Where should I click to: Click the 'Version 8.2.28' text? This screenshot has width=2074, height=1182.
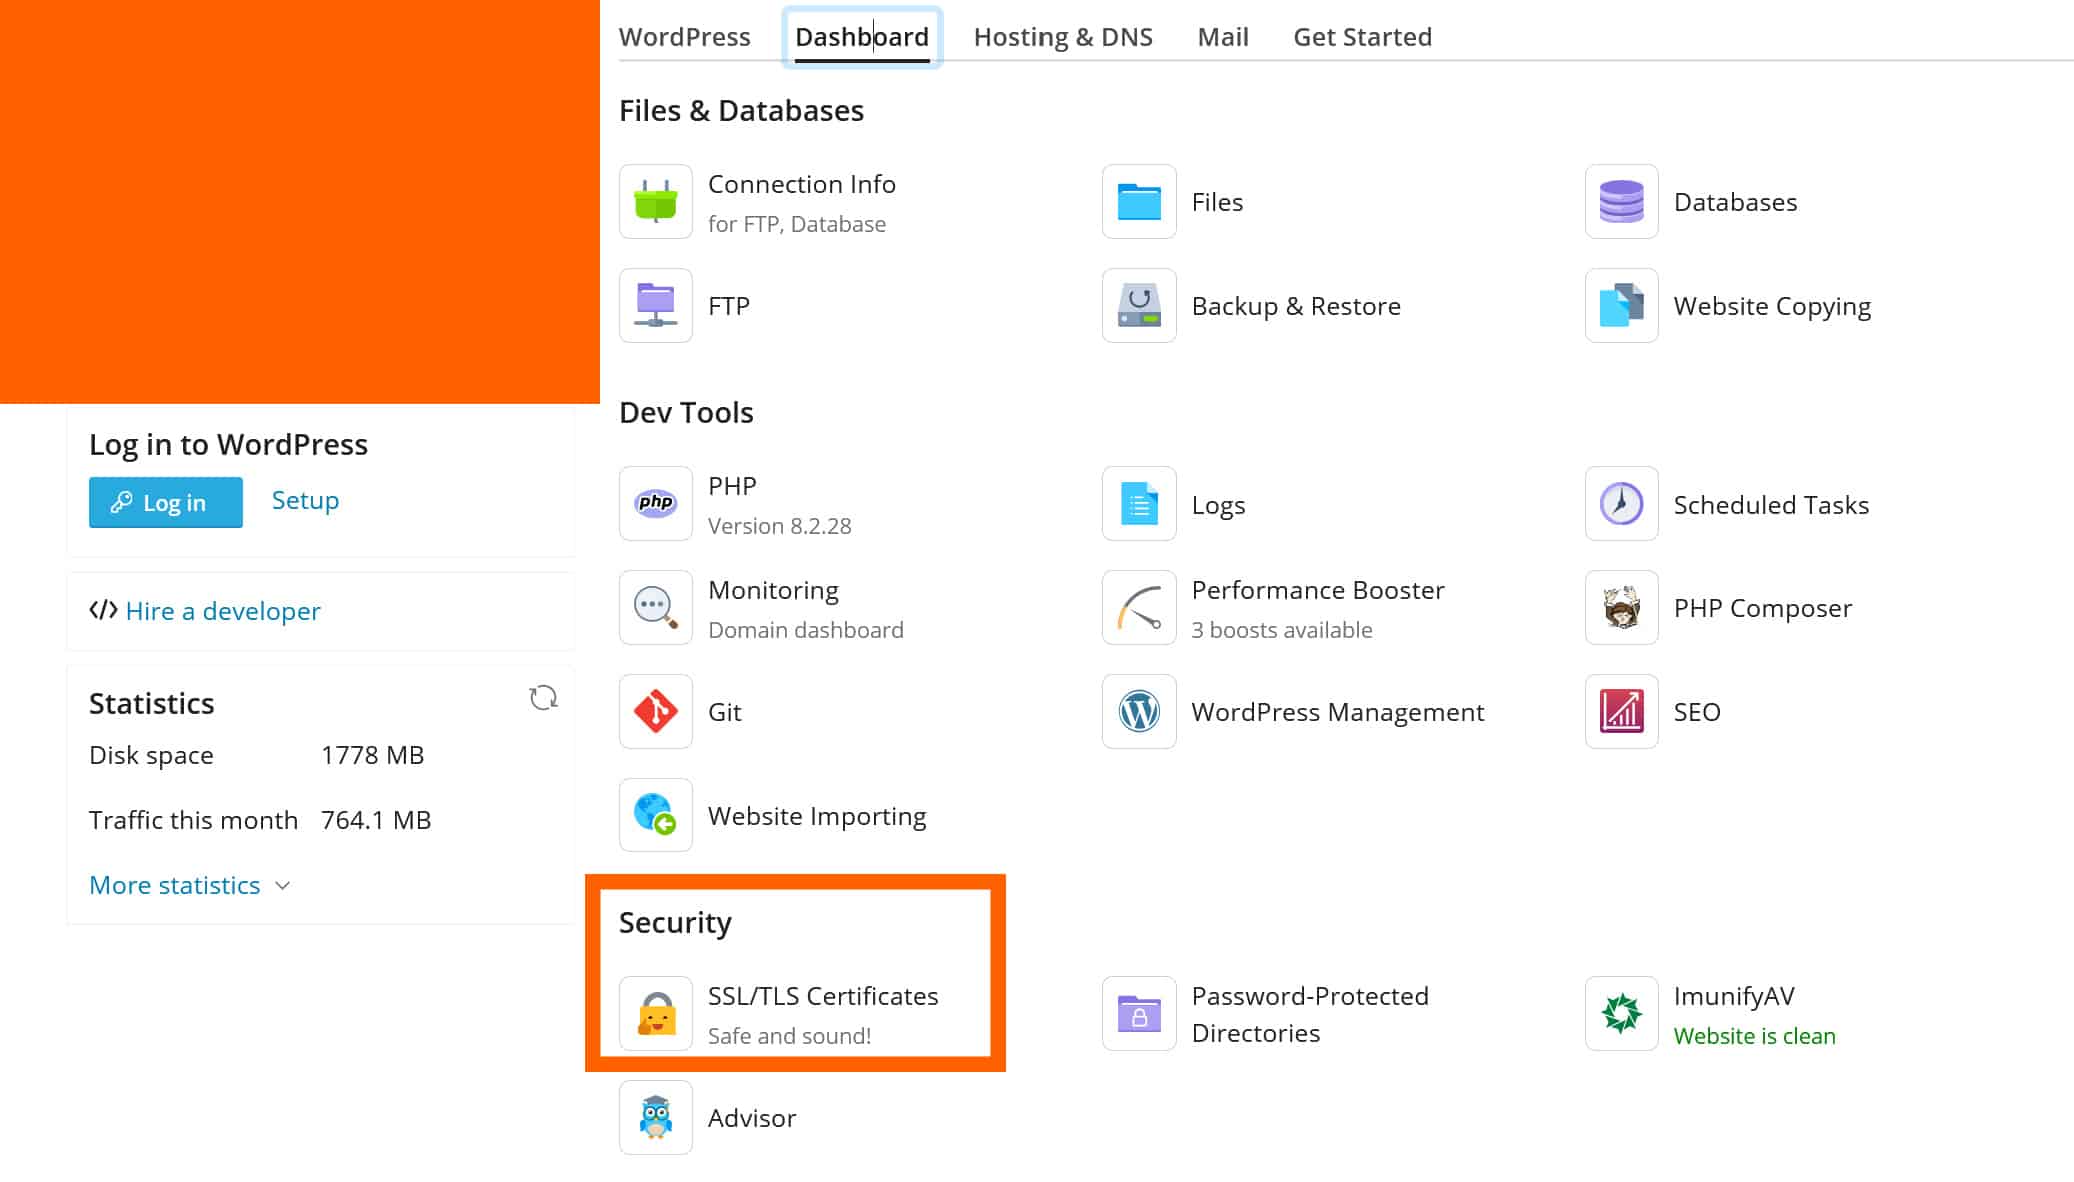click(x=780, y=526)
